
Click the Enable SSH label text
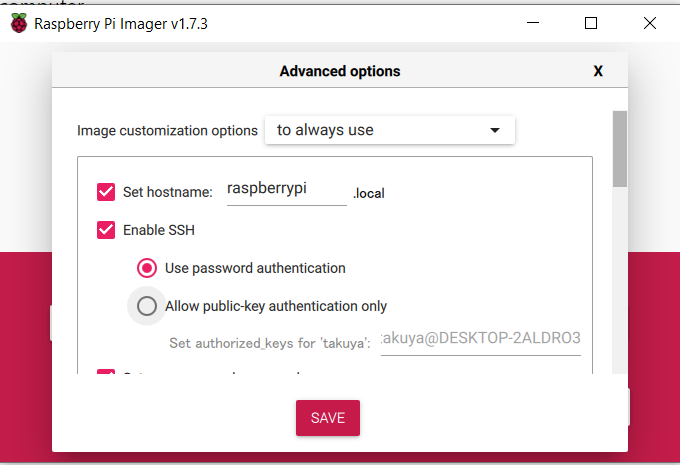point(159,230)
